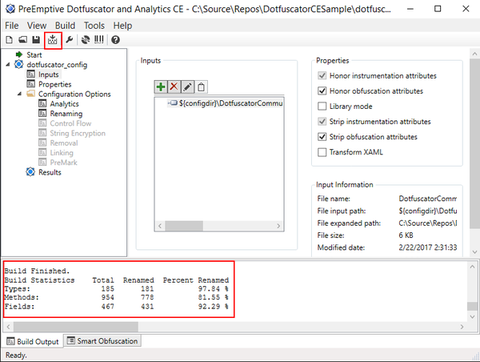Click the Inputs list horizontal scrollbar thumb

coord(184,226)
